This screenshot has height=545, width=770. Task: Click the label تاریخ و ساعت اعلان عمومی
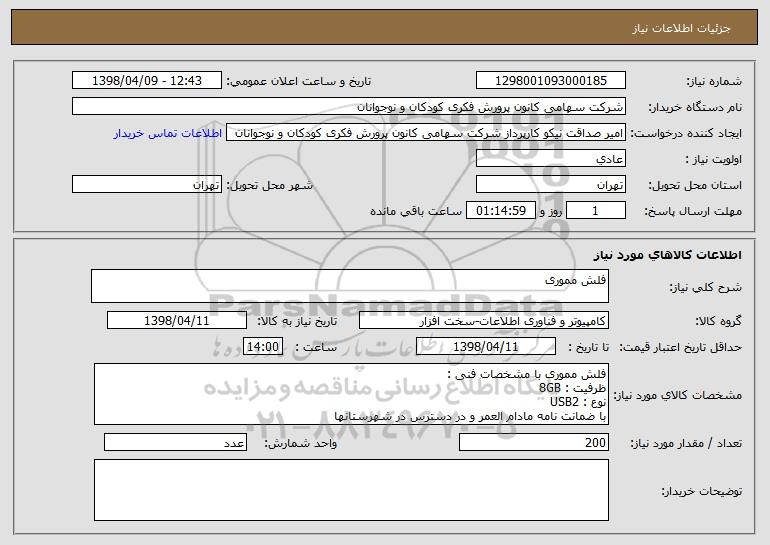point(299,81)
